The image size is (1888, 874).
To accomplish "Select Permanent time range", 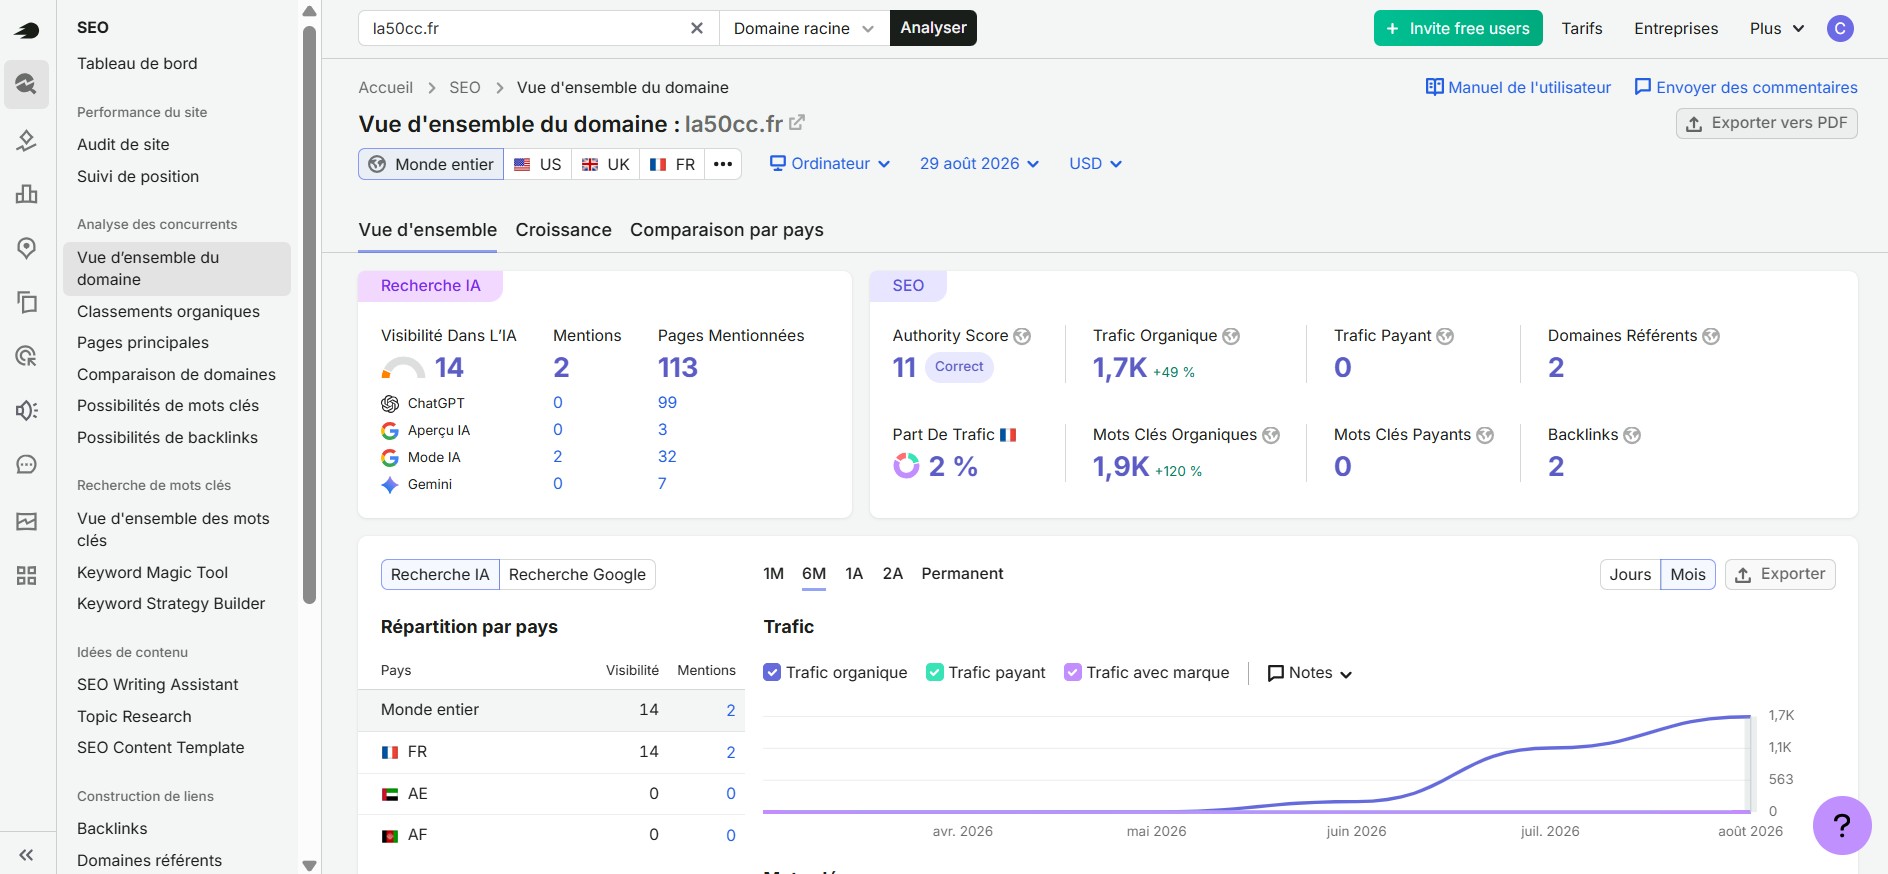I will (962, 574).
